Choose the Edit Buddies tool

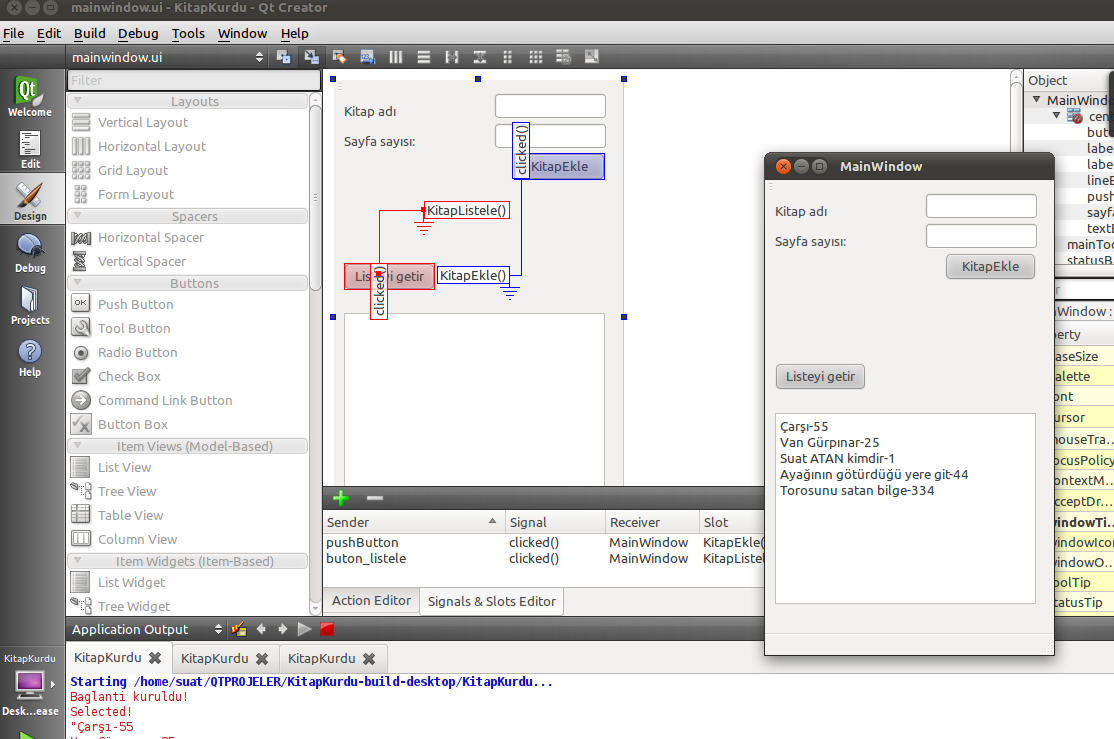(340, 57)
